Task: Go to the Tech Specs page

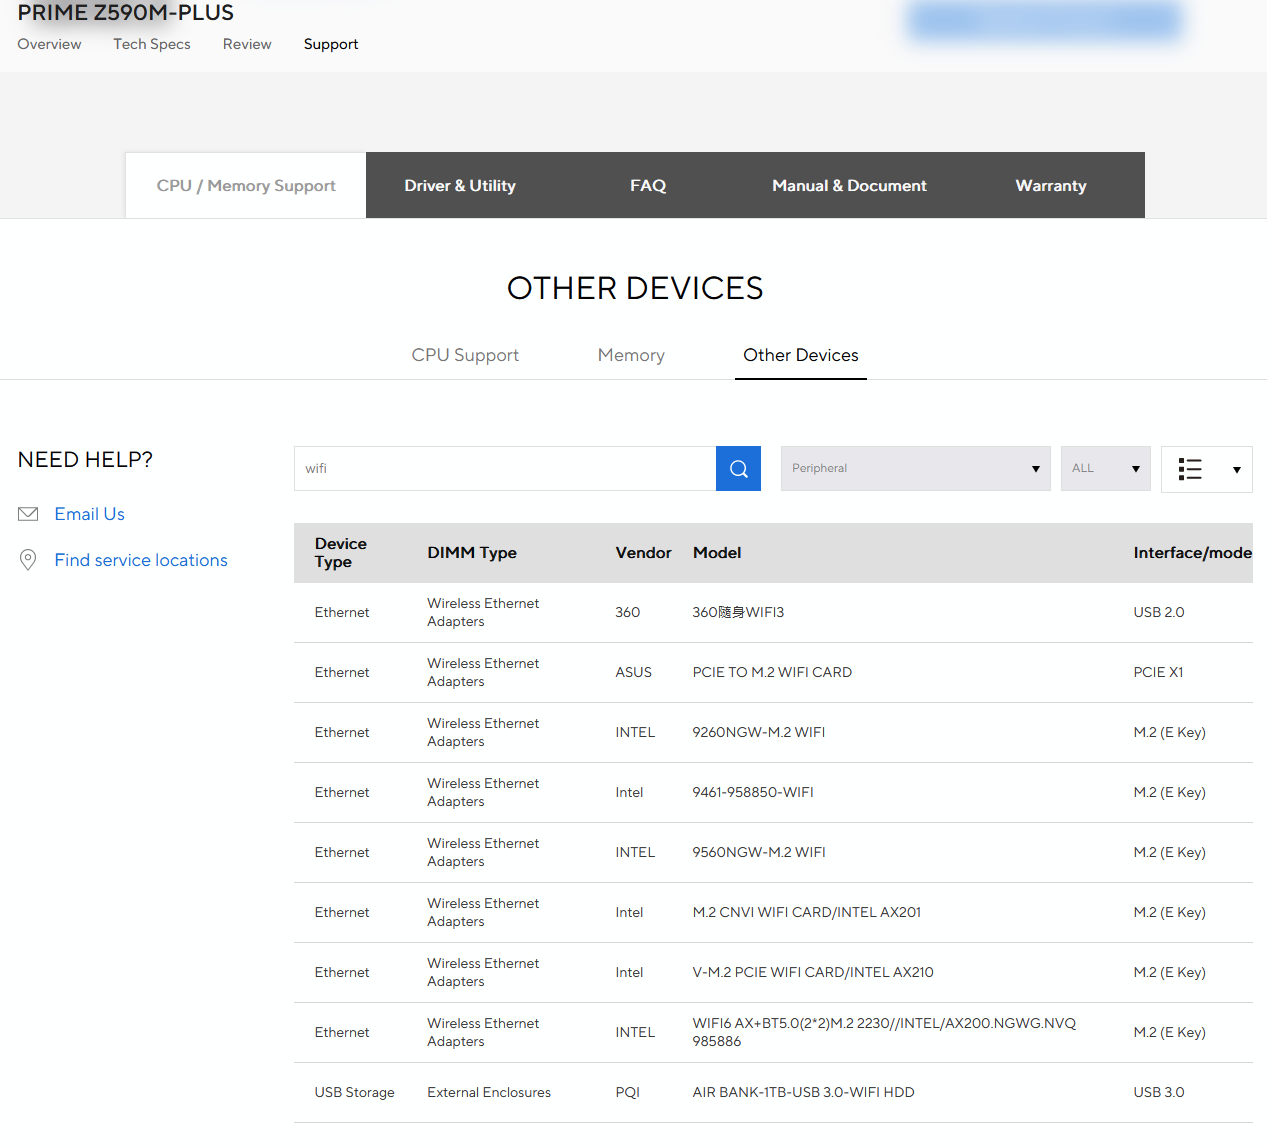Action: (152, 44)
